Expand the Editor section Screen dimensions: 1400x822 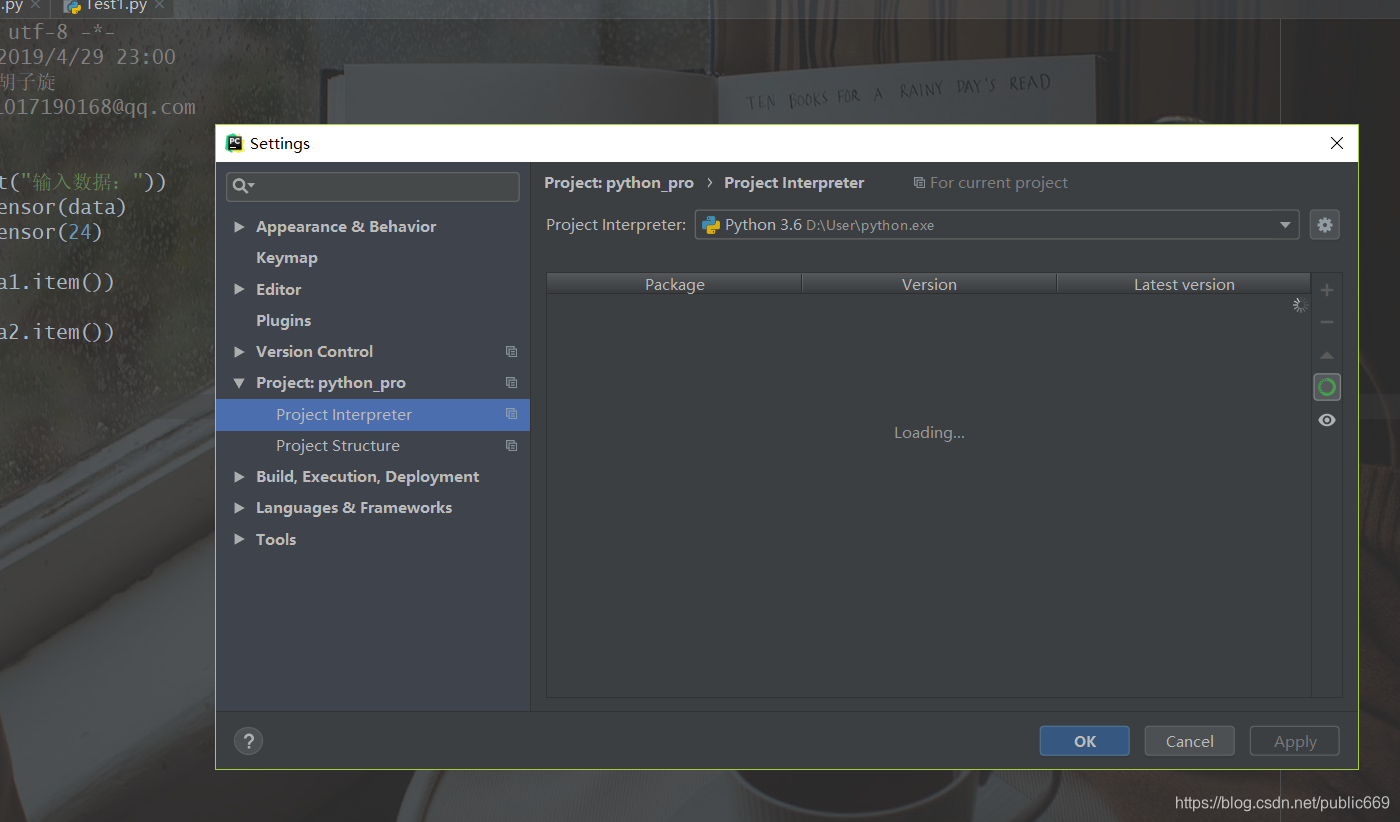pyautogui.click(x=239, y=289)
